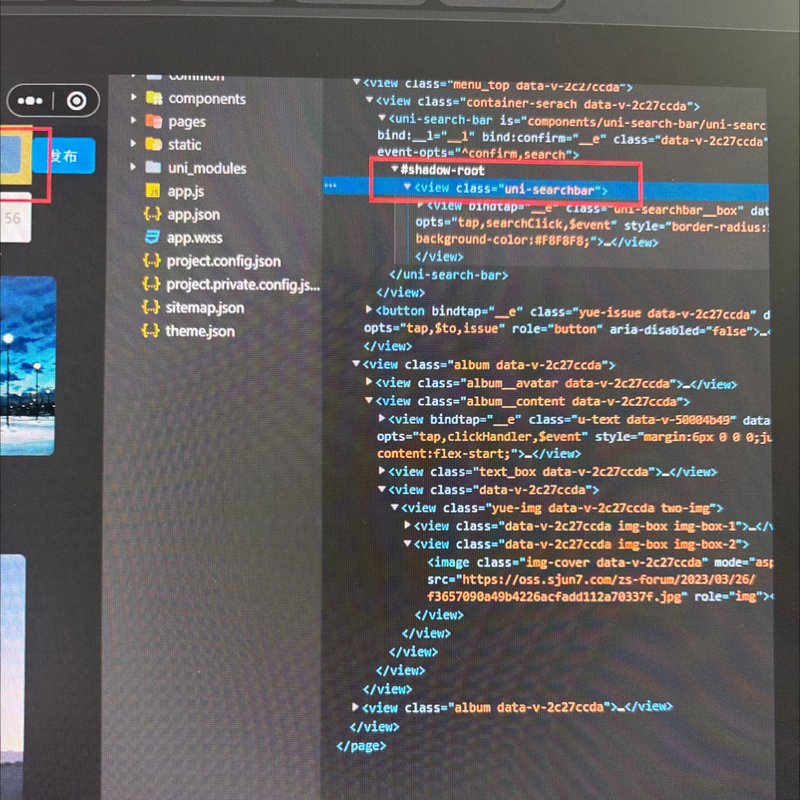The width and height of the screenshot is (800, 800).
Task: Click the pages folder icon
Action: click(x=153, y=121)
